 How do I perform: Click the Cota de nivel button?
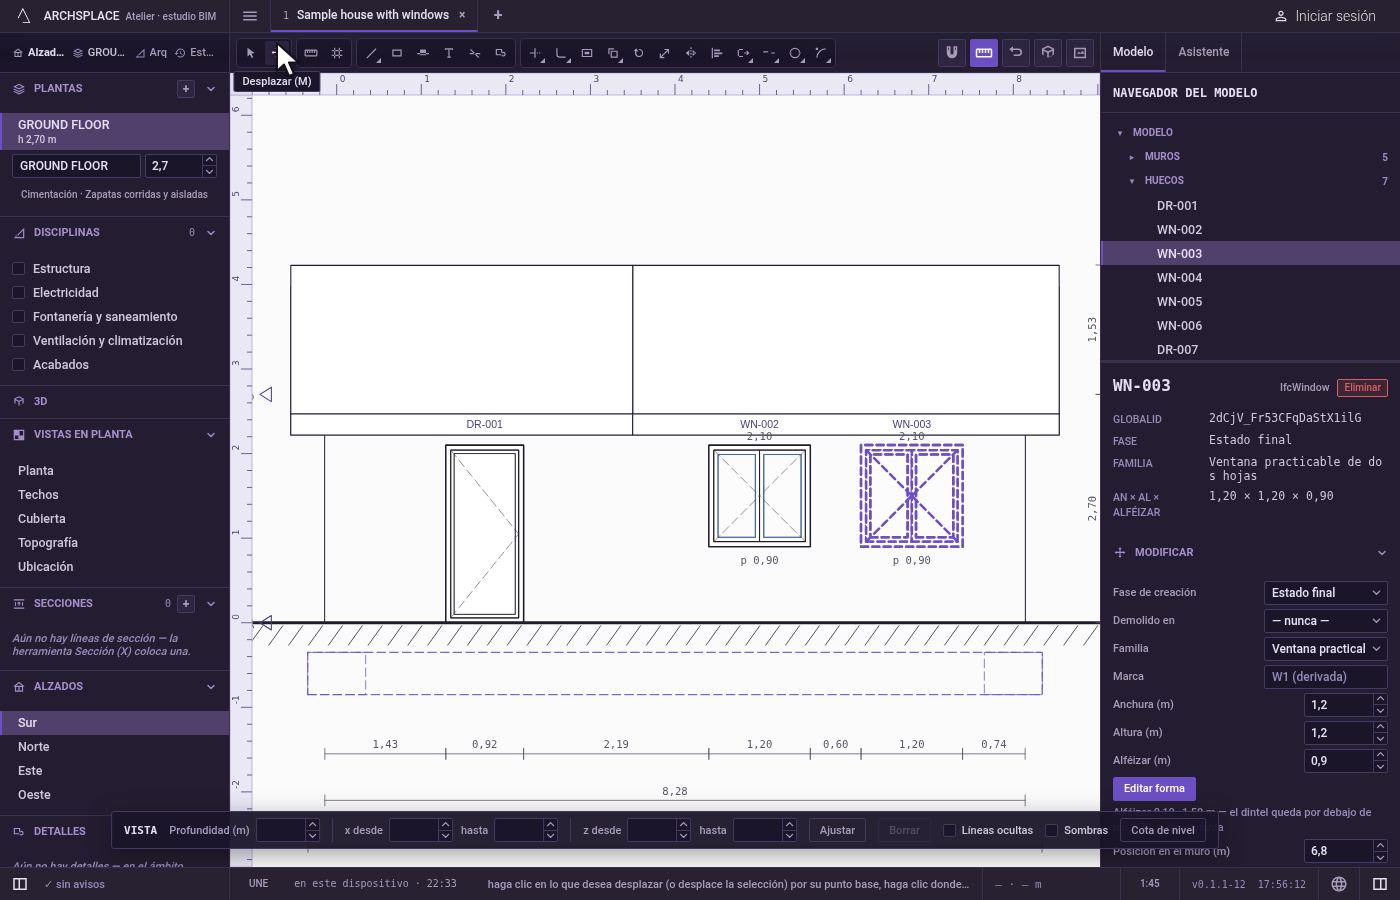tap(1163, 830)
